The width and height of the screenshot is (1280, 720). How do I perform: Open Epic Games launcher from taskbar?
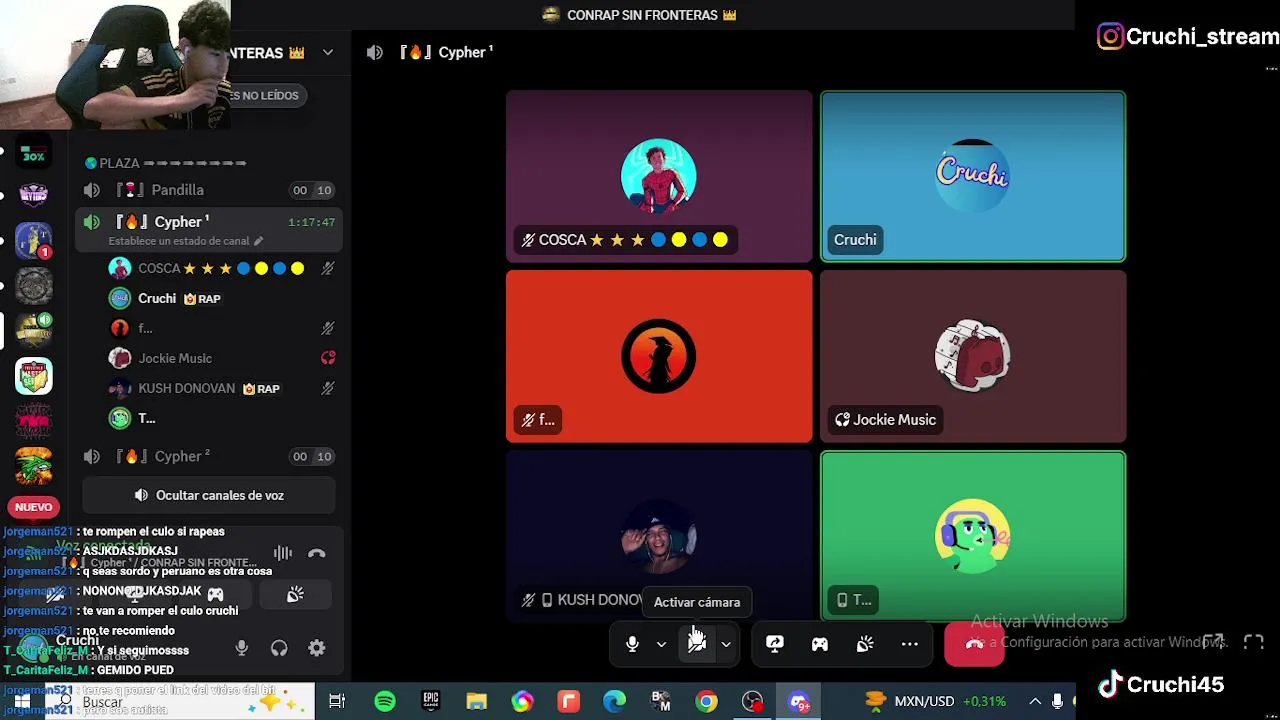point(431,702)
